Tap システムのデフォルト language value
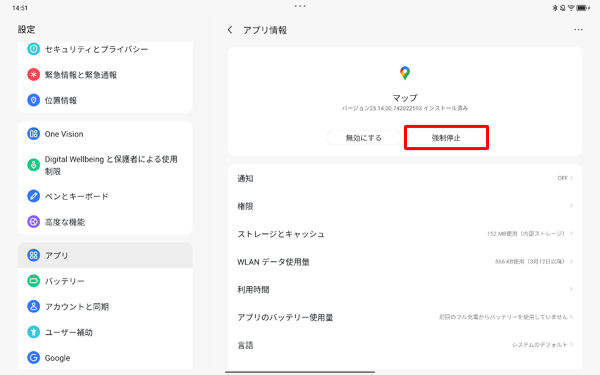The image size is (600, 375). [540, 345]
